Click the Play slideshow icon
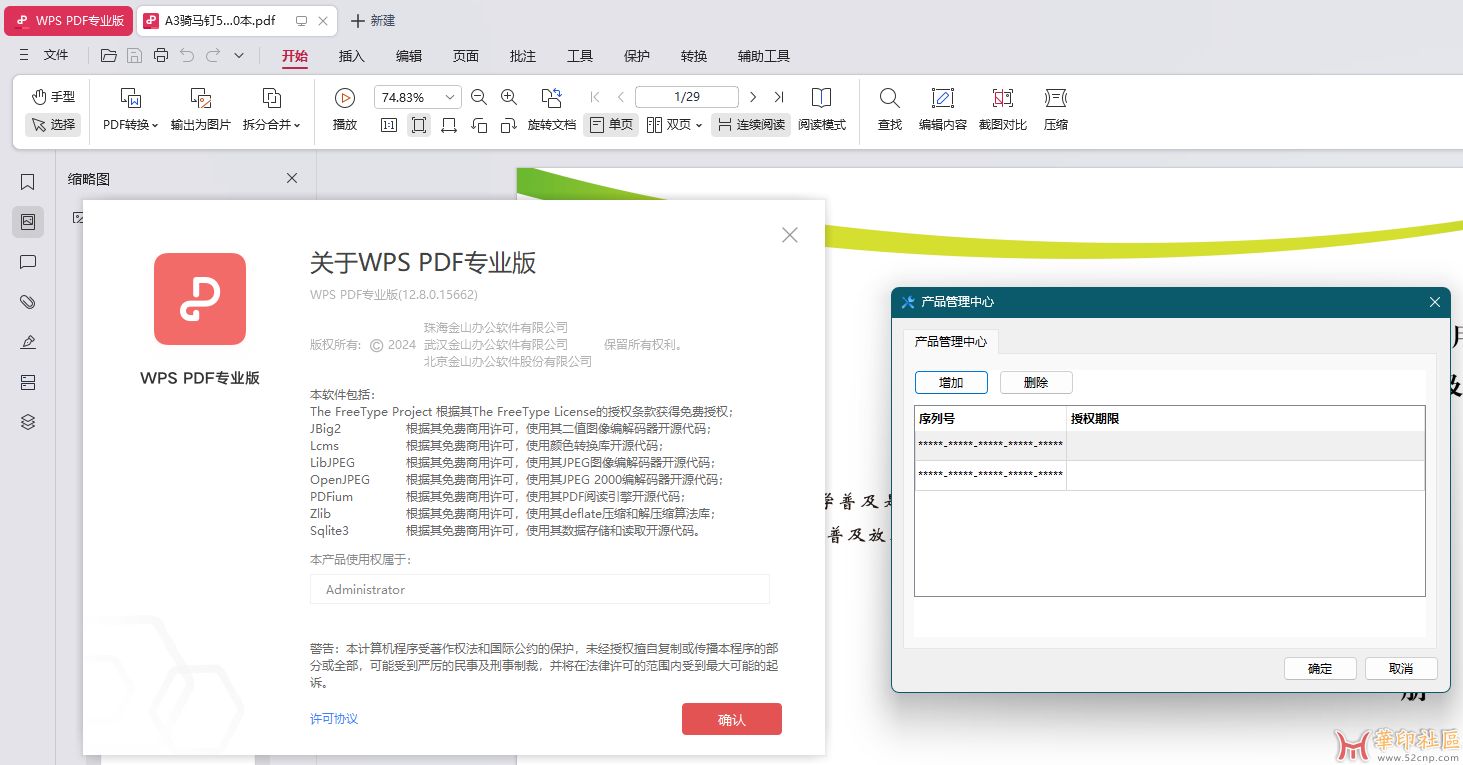Screen dimensions: 1463x765 point(344,98)
